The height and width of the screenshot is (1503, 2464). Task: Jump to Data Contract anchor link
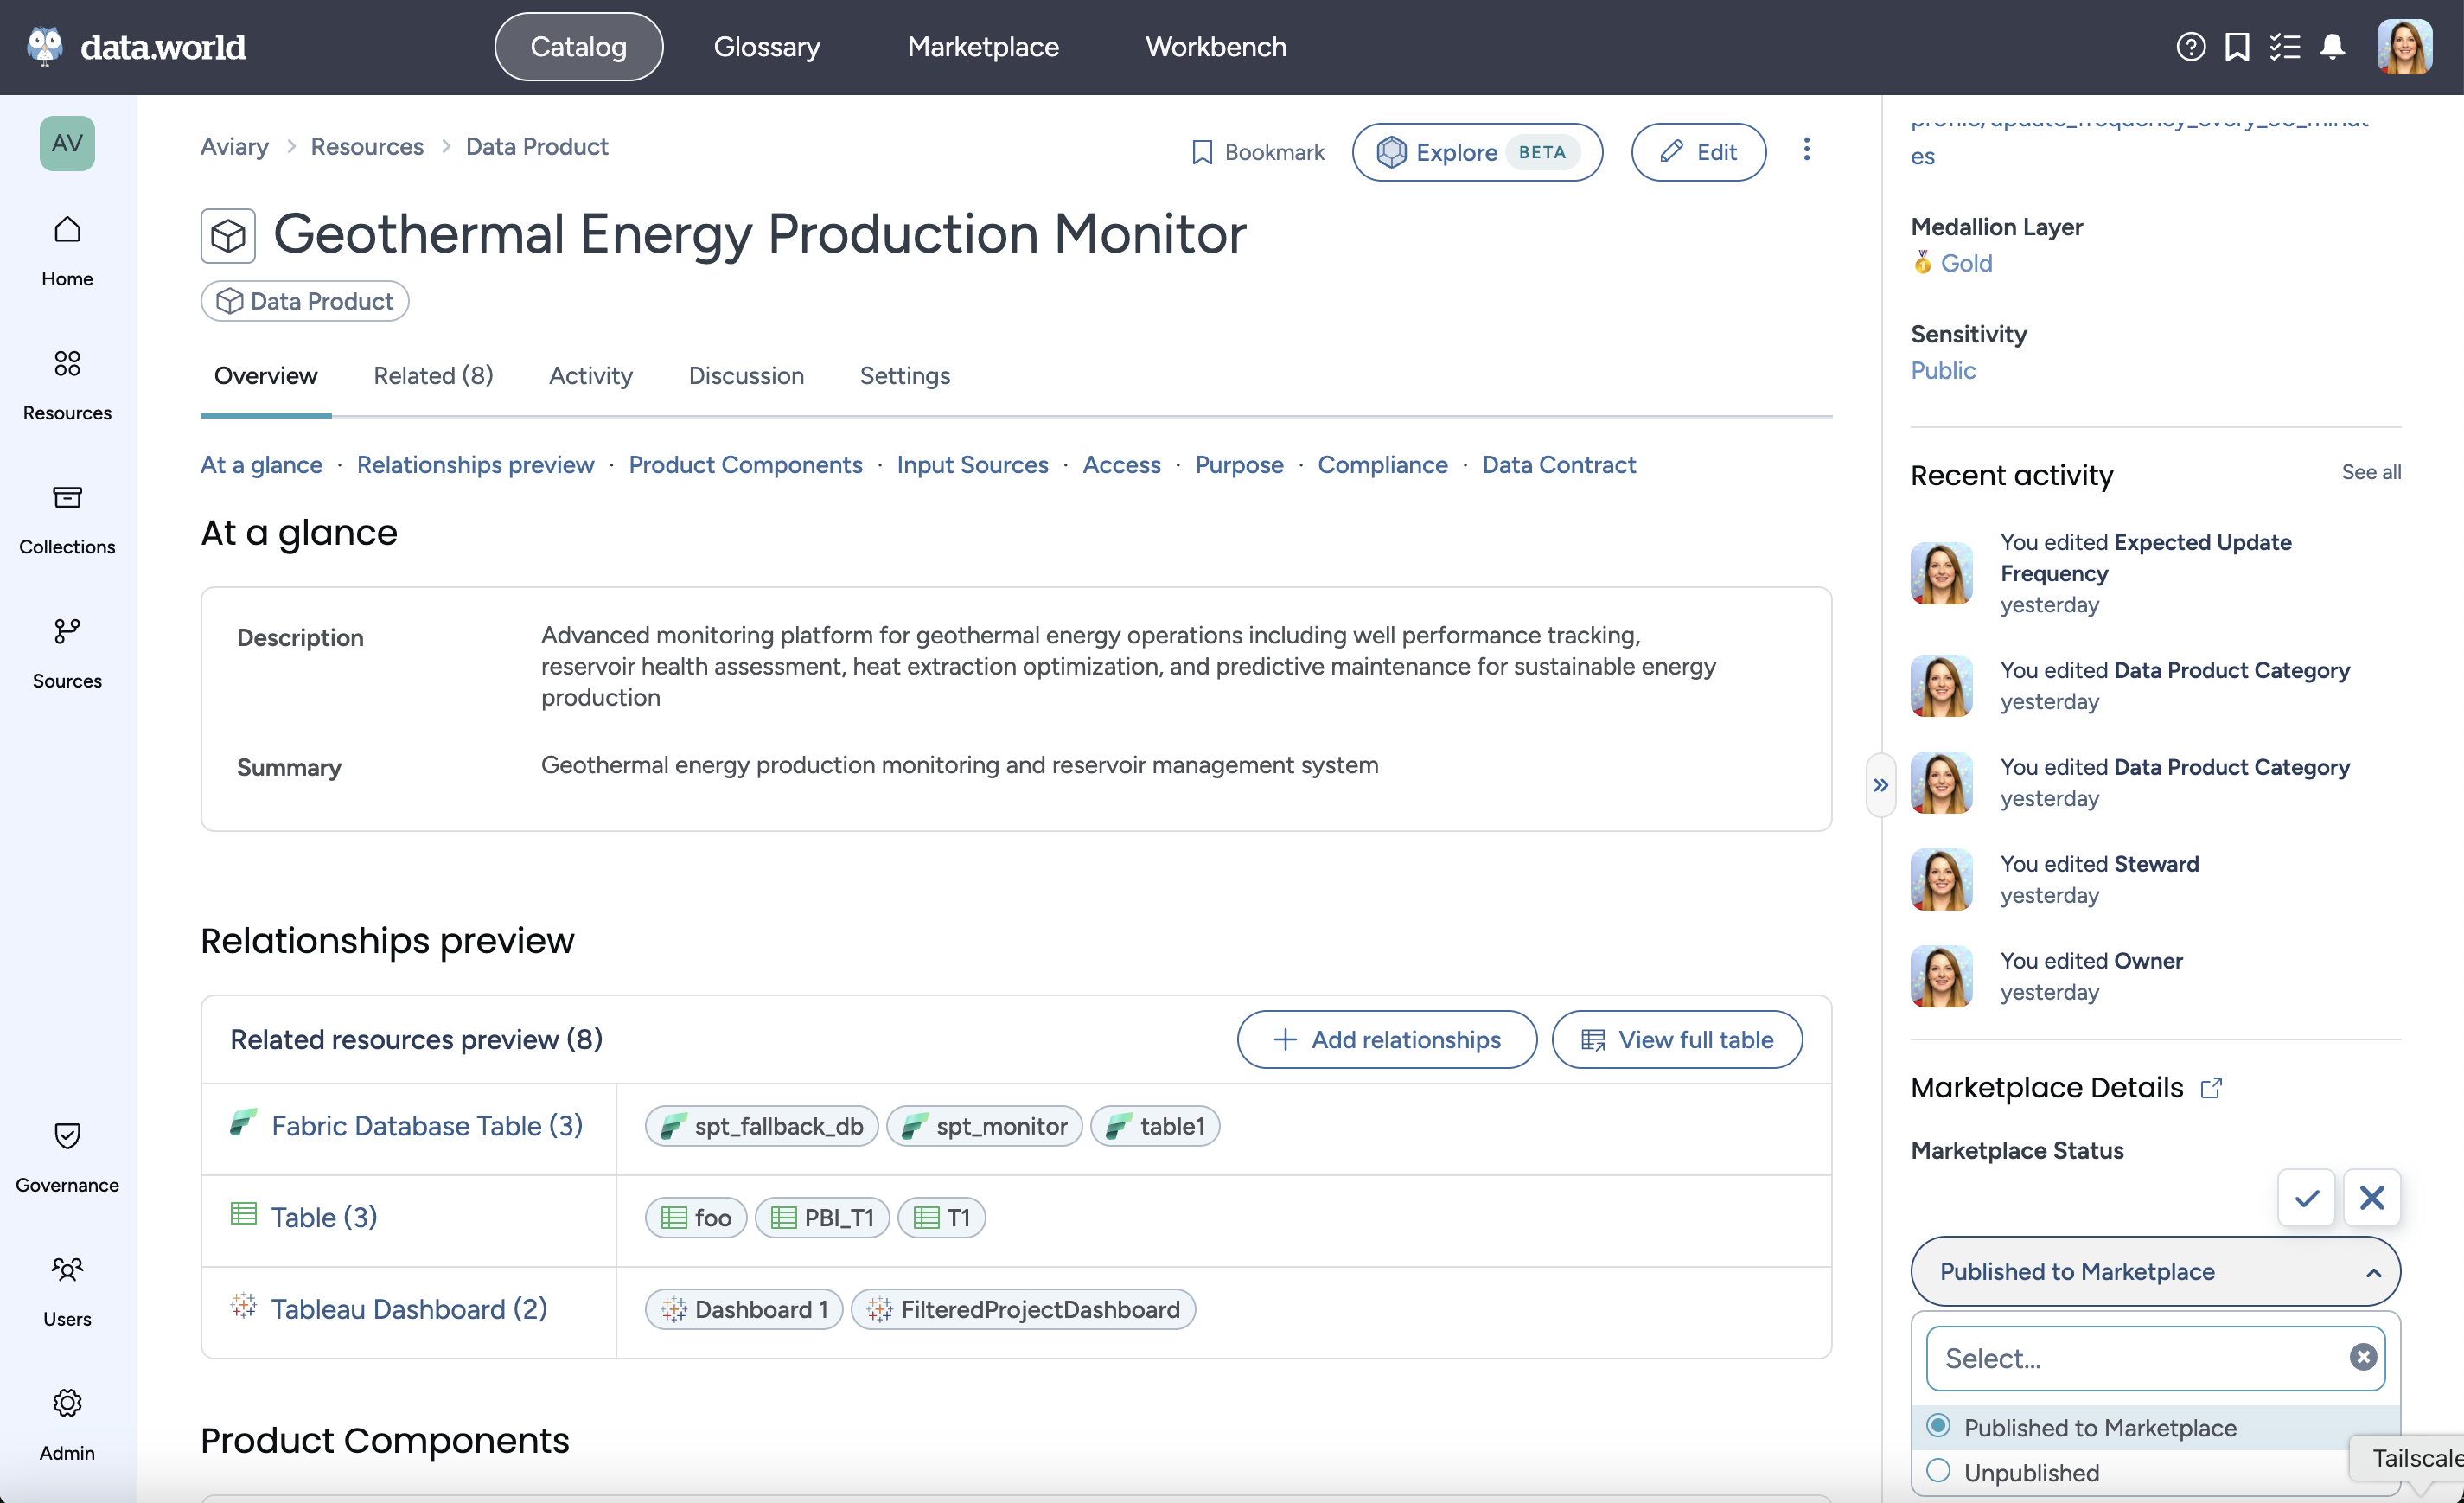tap(1558, 464)
